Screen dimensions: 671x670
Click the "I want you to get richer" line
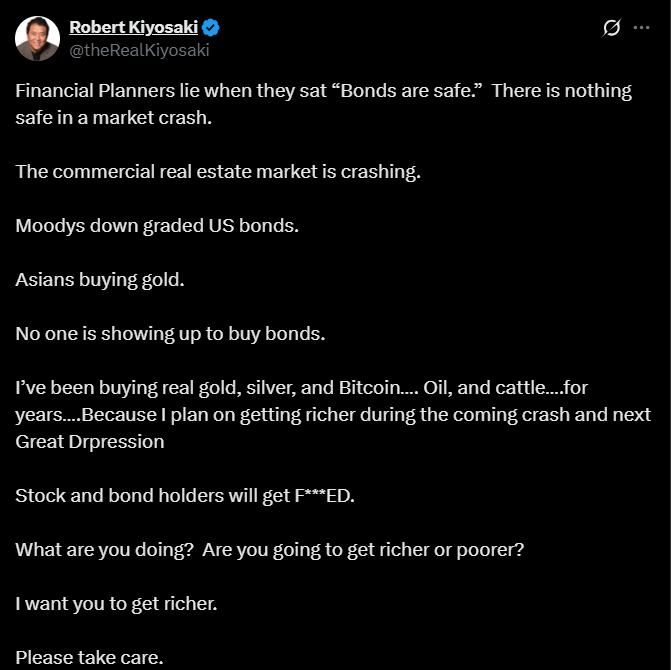tap(116, 604)
